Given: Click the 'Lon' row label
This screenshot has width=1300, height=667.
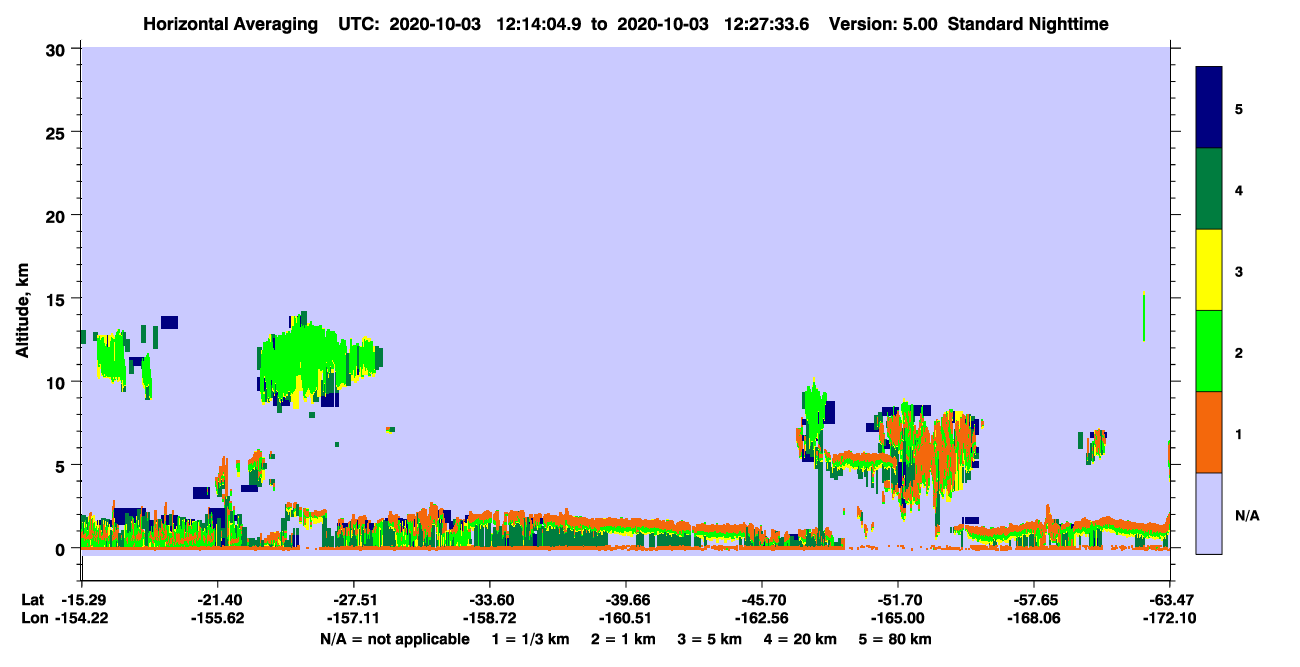Looking at the screenshot, I should [34, 619].
